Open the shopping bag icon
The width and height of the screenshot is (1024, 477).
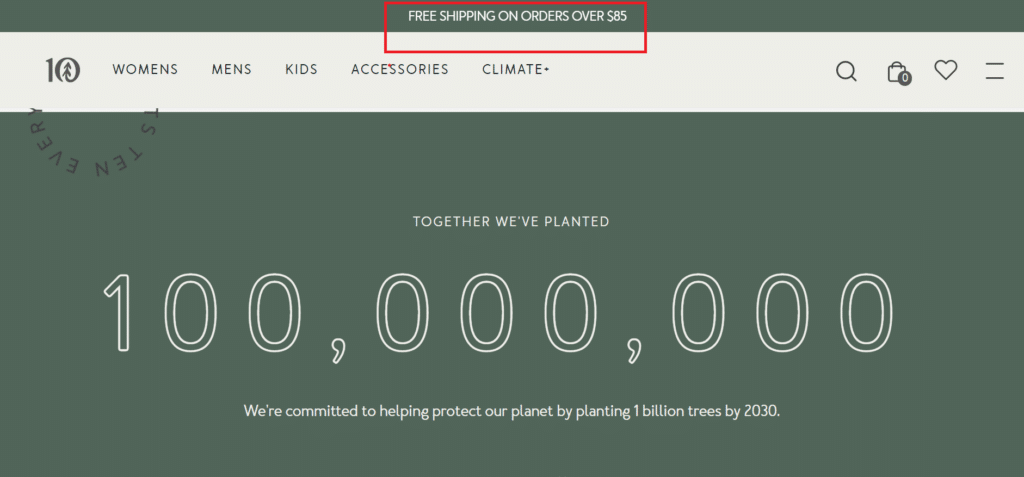896,71
